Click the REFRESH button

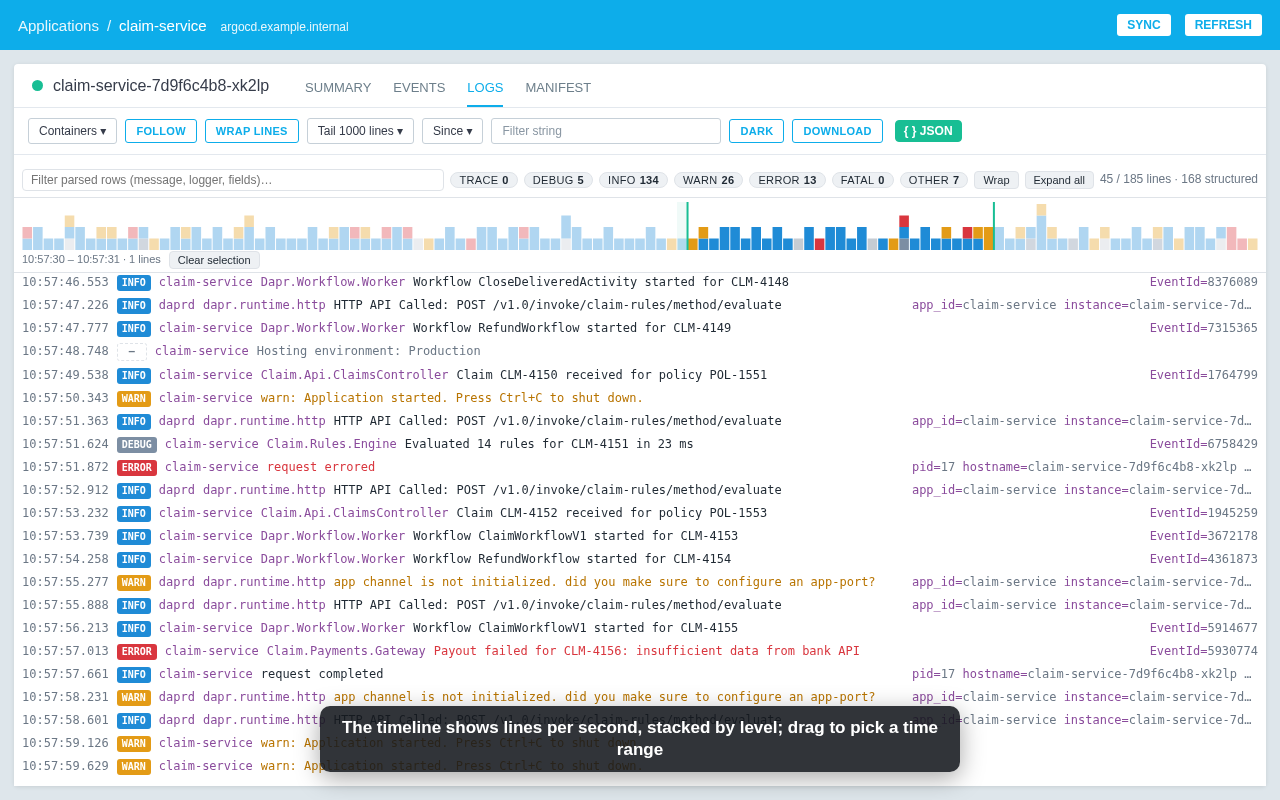(x=1223, y=25)
